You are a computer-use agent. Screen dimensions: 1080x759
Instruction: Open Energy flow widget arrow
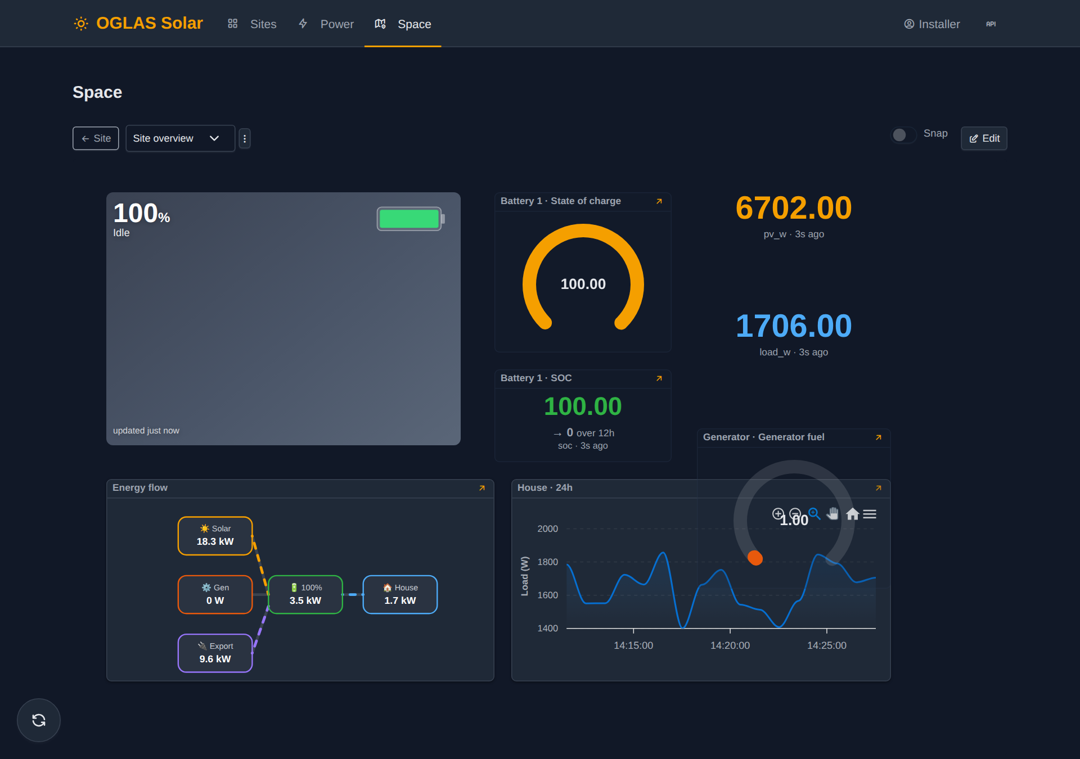point(482,488)
